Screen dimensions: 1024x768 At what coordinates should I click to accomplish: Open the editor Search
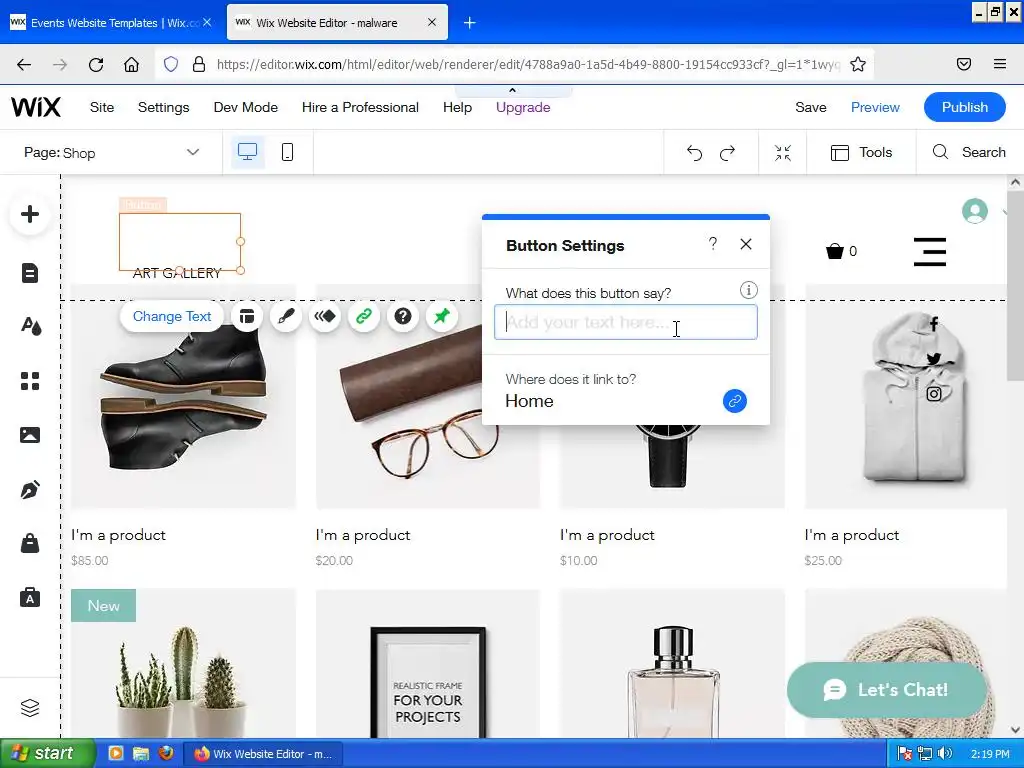pyautogui.click(x=968, y=152)
